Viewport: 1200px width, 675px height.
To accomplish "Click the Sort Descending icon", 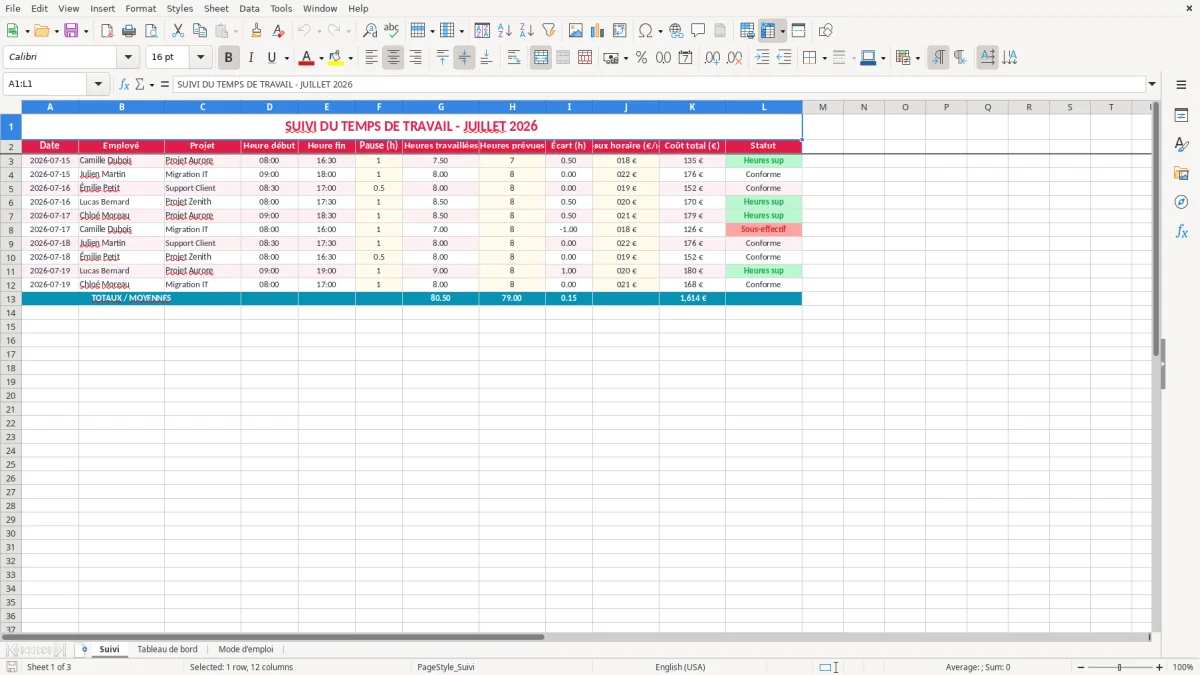I will (x=527, y=31).
